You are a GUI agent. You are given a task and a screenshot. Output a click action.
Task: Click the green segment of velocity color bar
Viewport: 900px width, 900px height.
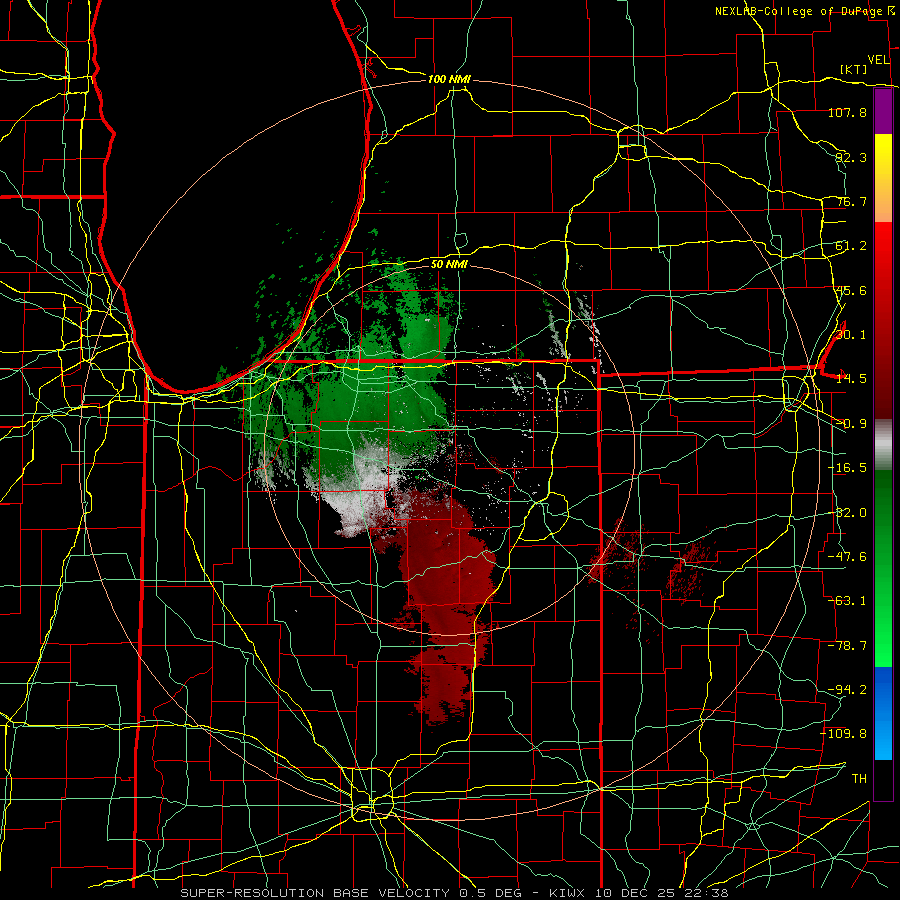(883, 568)
